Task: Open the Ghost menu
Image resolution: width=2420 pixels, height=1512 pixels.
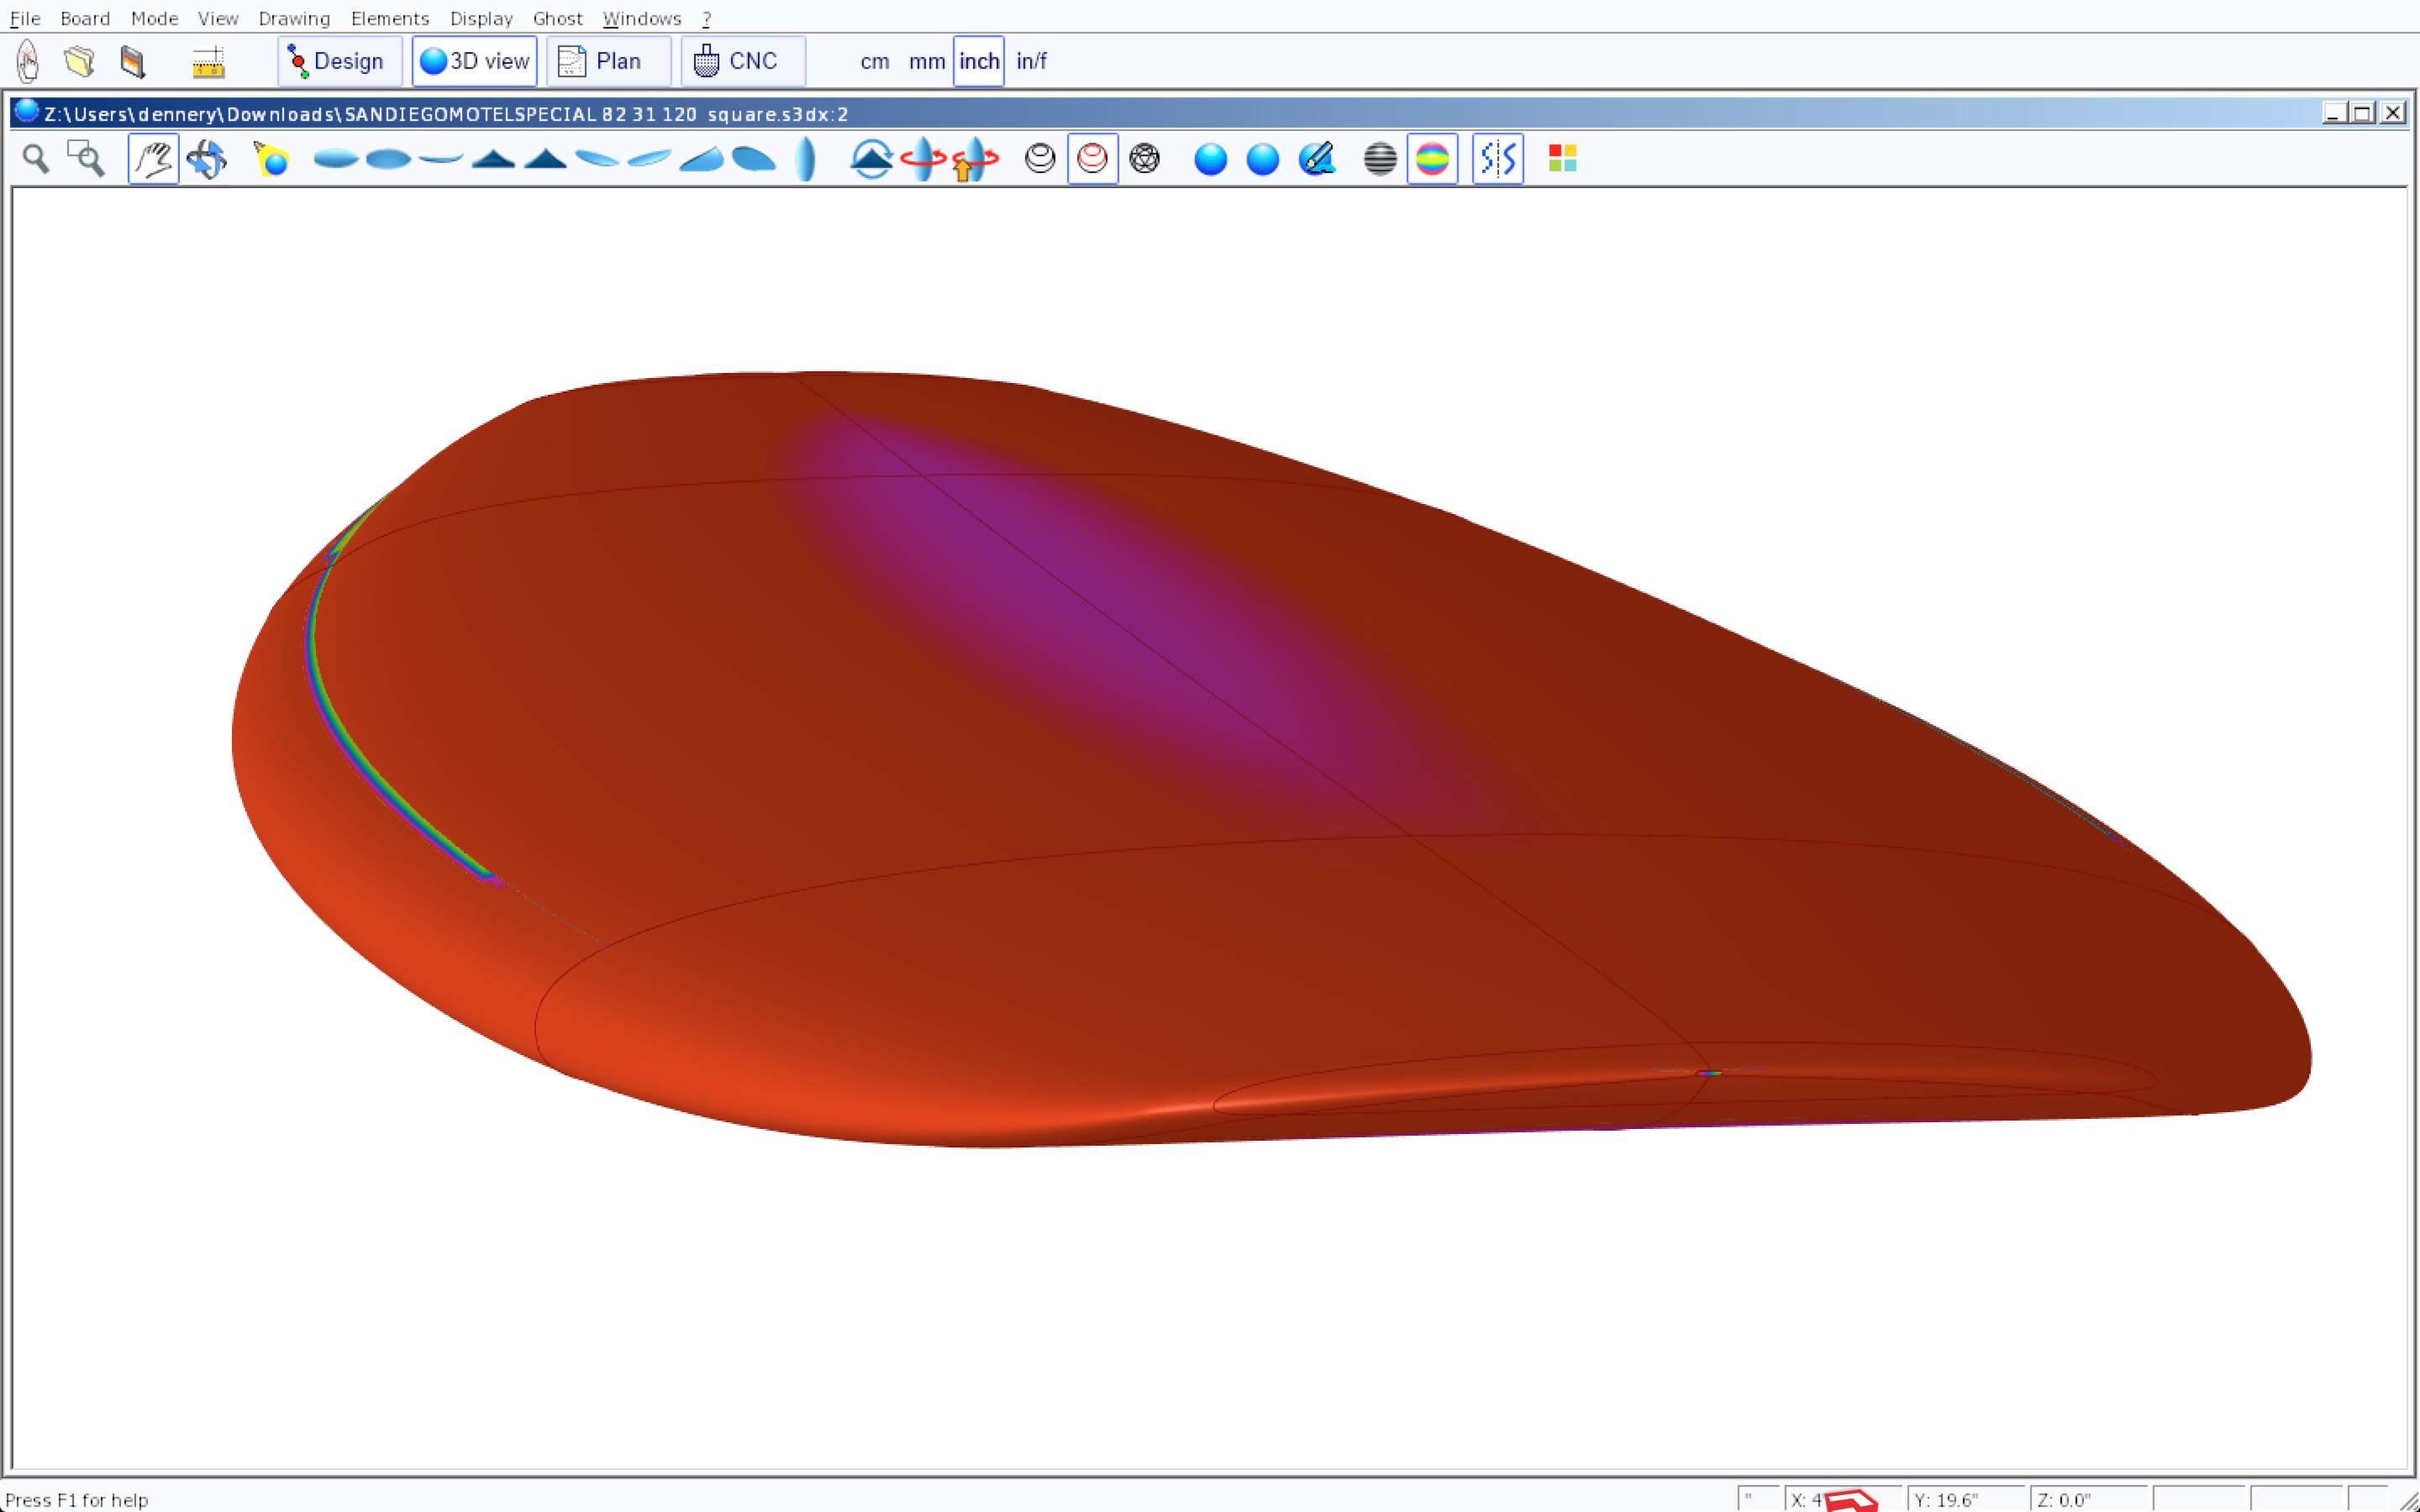Action: 557,18
